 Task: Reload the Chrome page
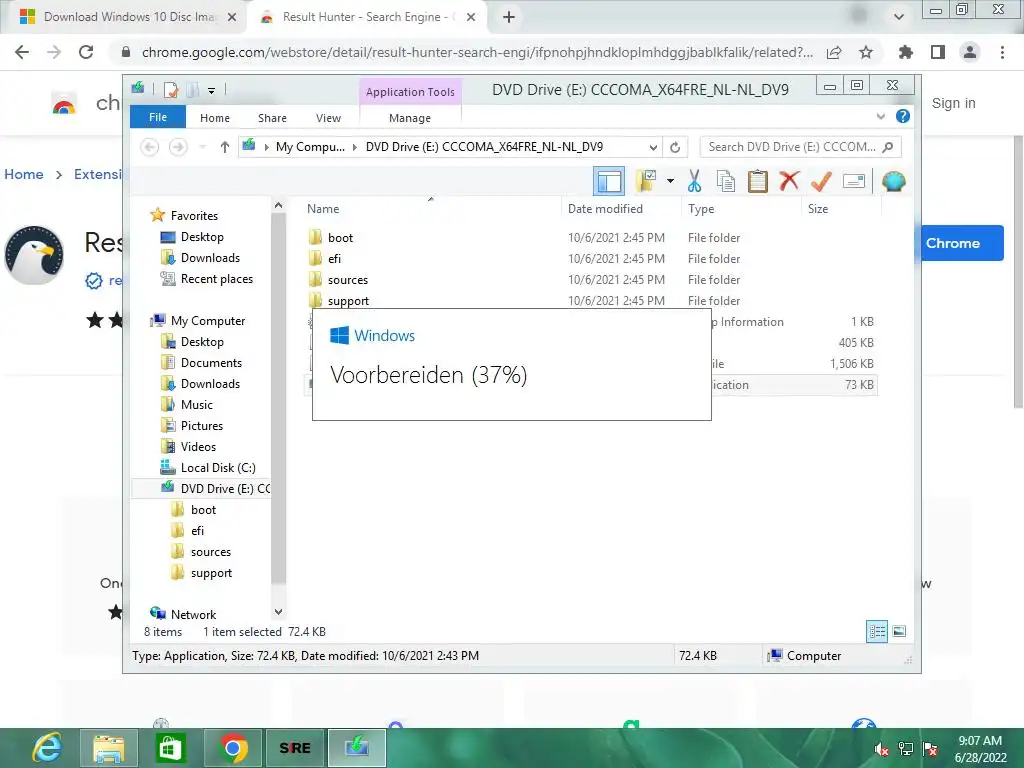click(86, 52)
